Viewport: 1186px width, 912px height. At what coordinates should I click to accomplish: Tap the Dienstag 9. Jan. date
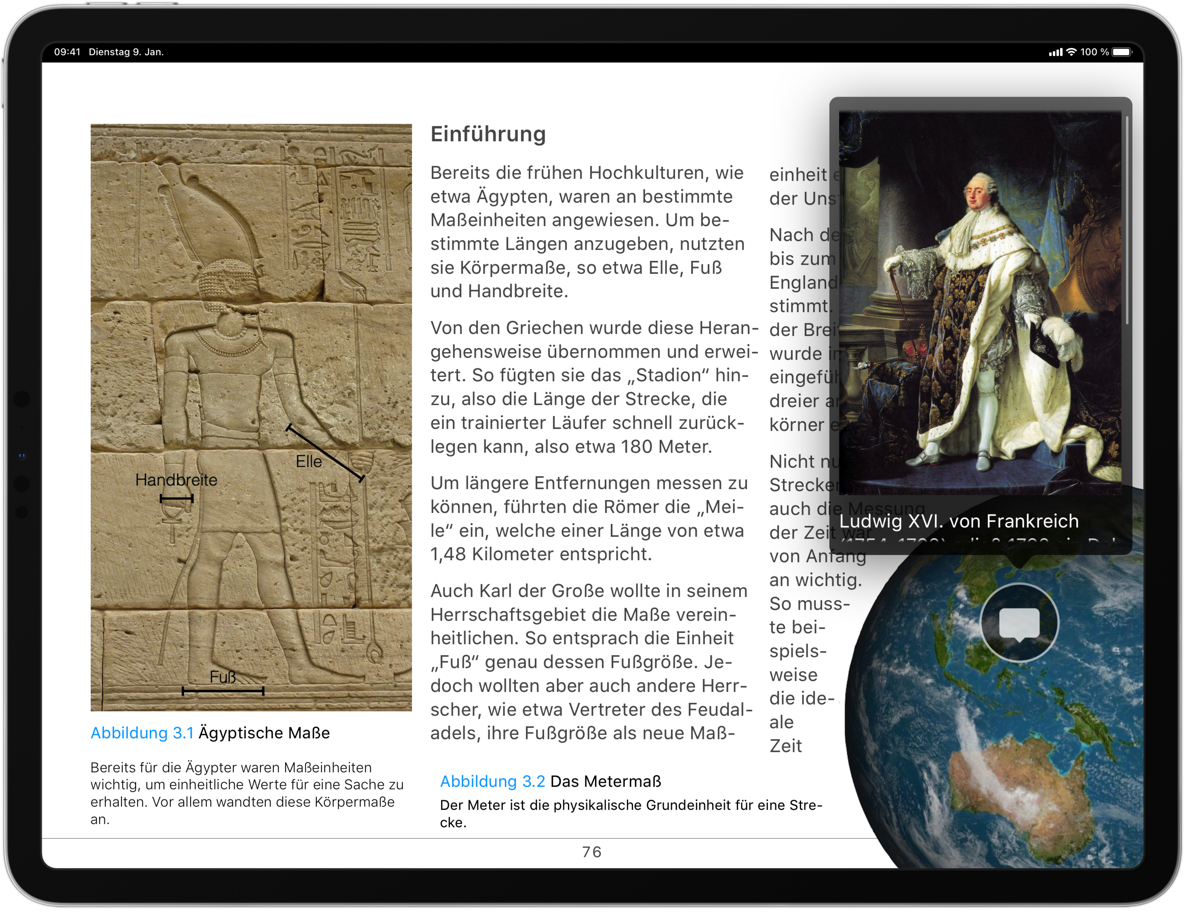pyautogui.click(x=126, y=52)
